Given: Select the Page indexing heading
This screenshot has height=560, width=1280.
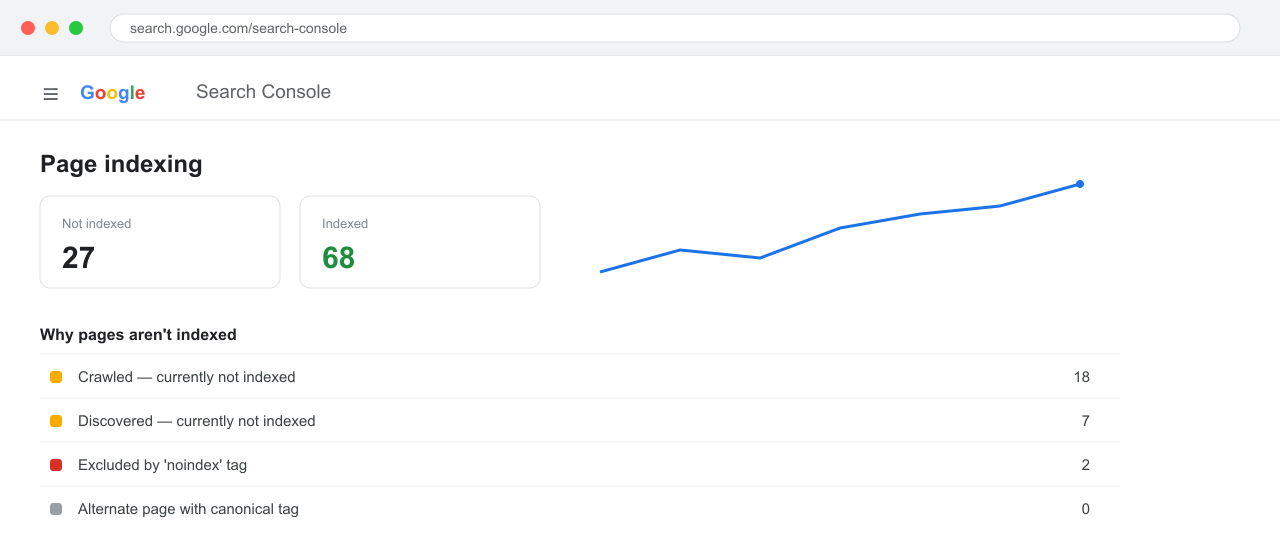Looking at the screenshot, I should click(x=121, y=164).
